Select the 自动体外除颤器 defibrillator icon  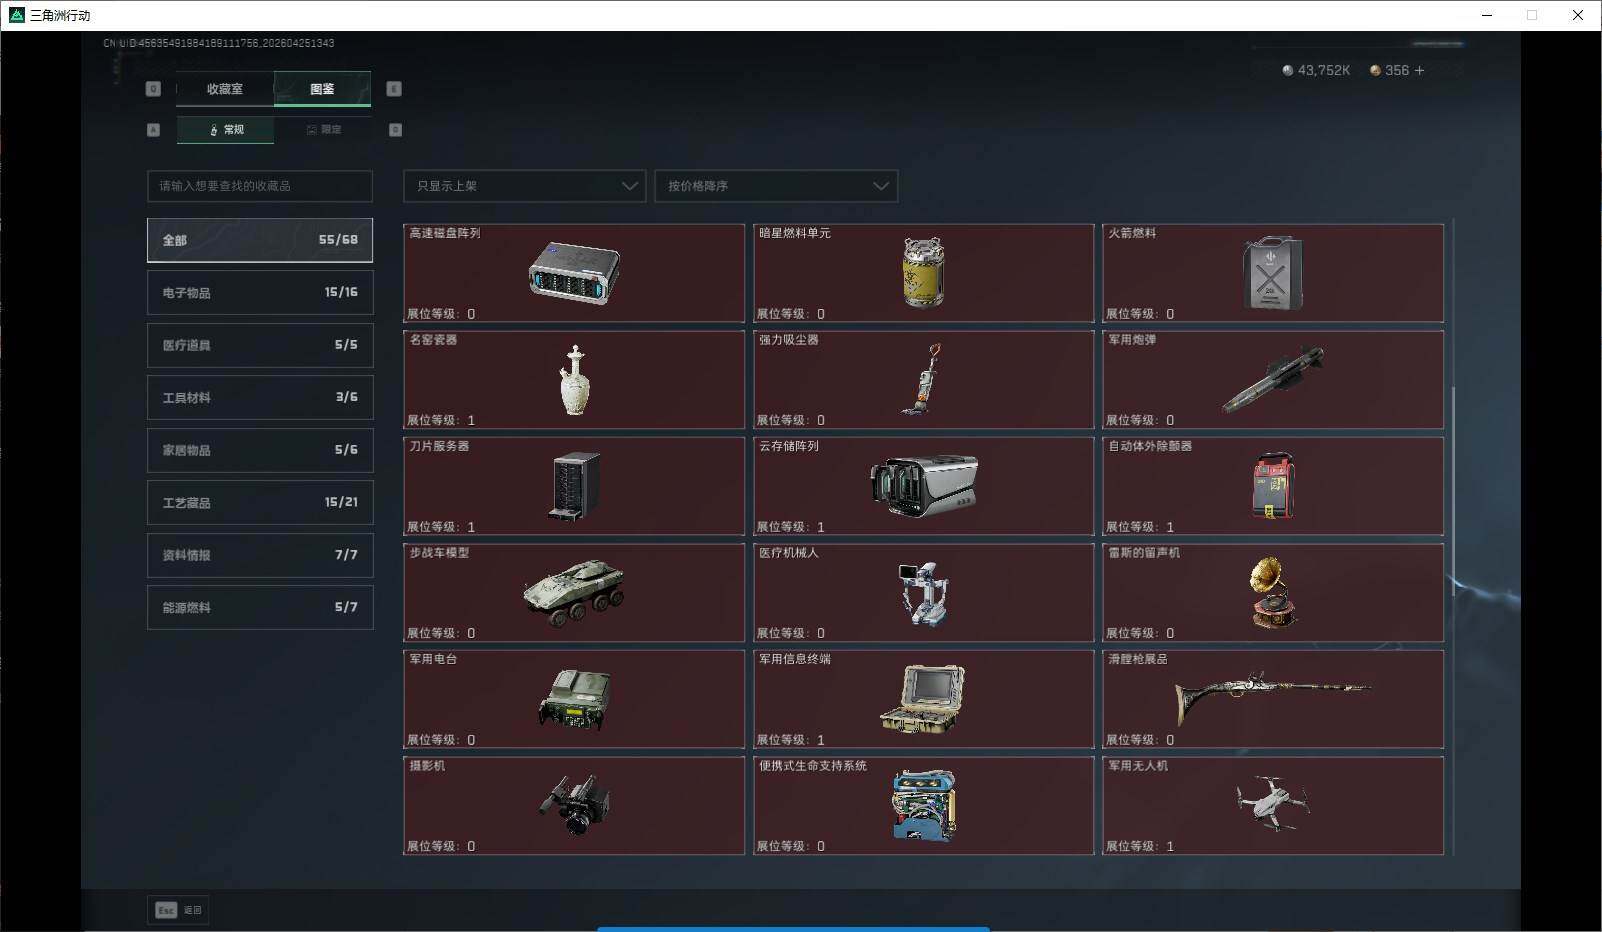1273,486
